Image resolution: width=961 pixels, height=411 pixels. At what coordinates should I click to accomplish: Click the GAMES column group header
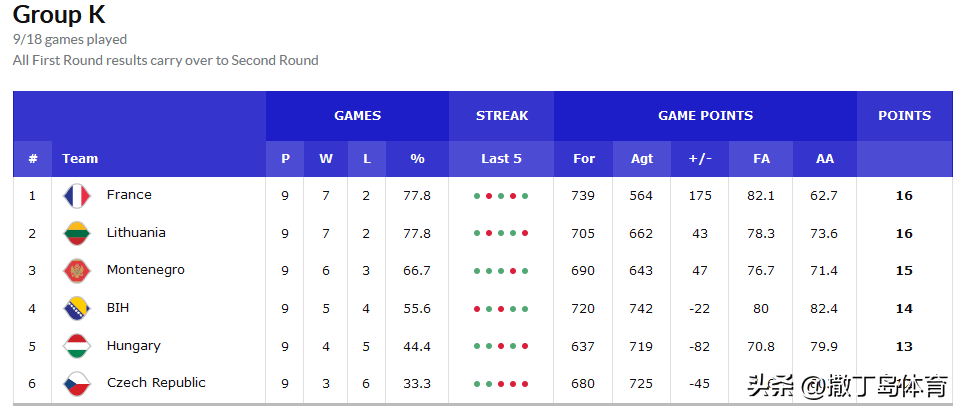(x=357, y=116)
